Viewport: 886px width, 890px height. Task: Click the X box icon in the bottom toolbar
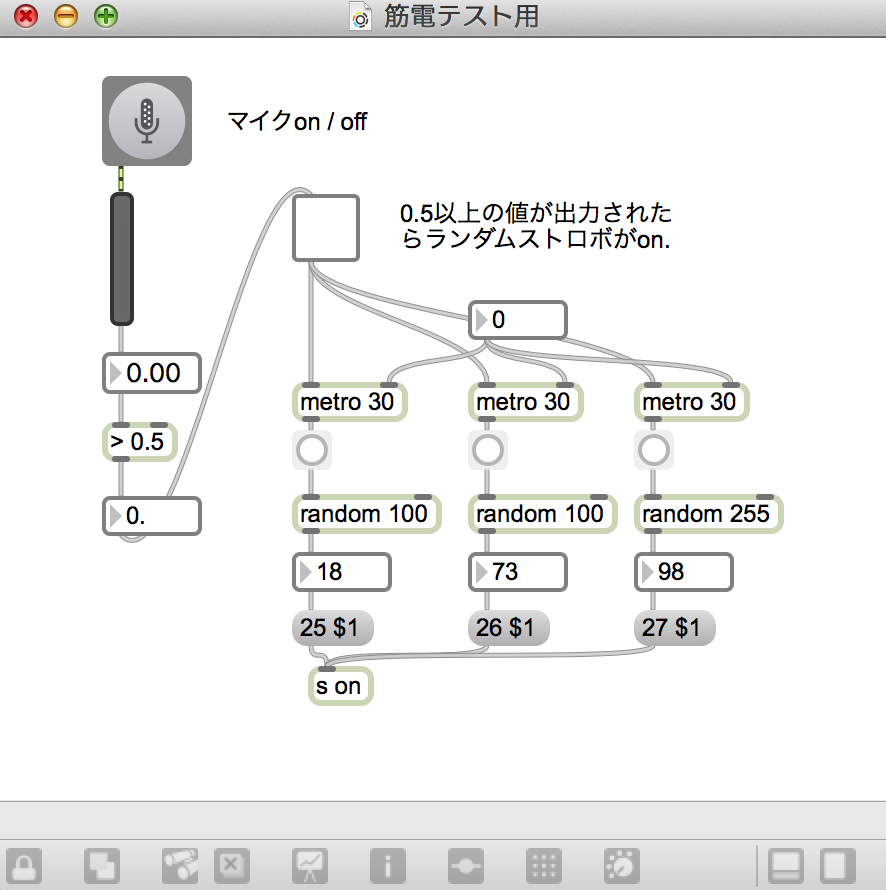tap(231, 864)
